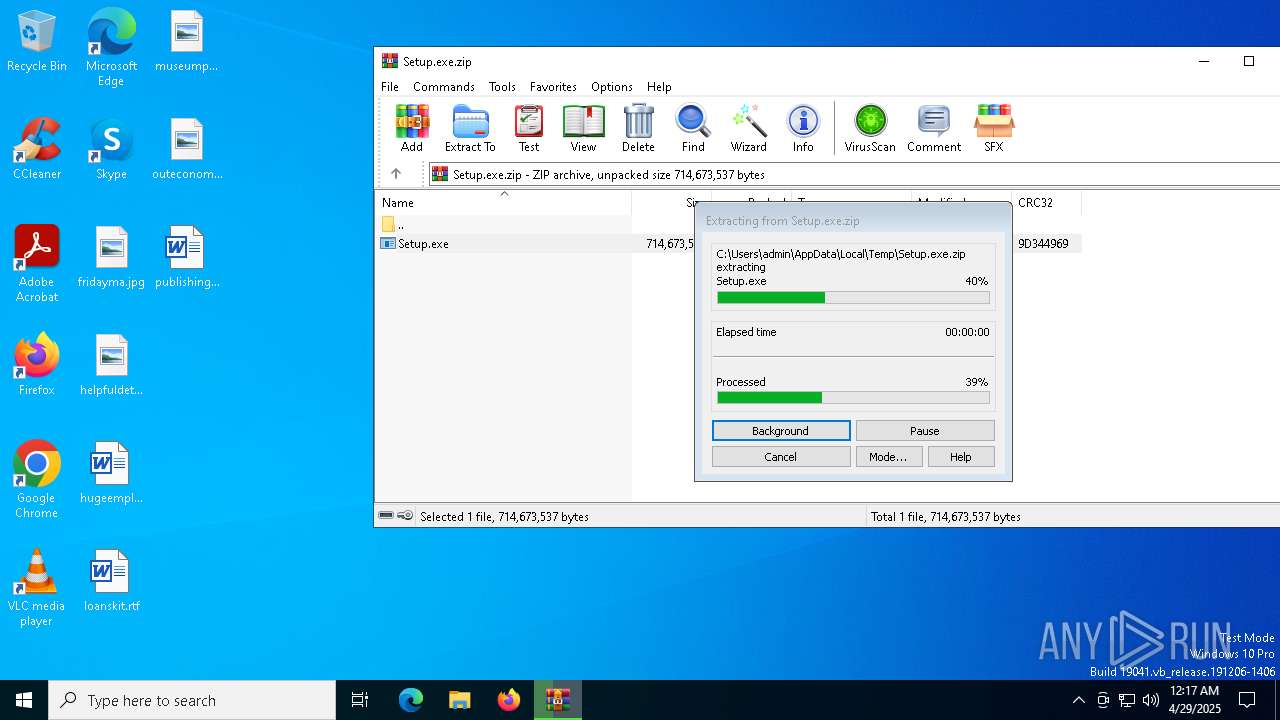
Task: Click the Background button in extraction dialog
Action: (x=781, y=431)
